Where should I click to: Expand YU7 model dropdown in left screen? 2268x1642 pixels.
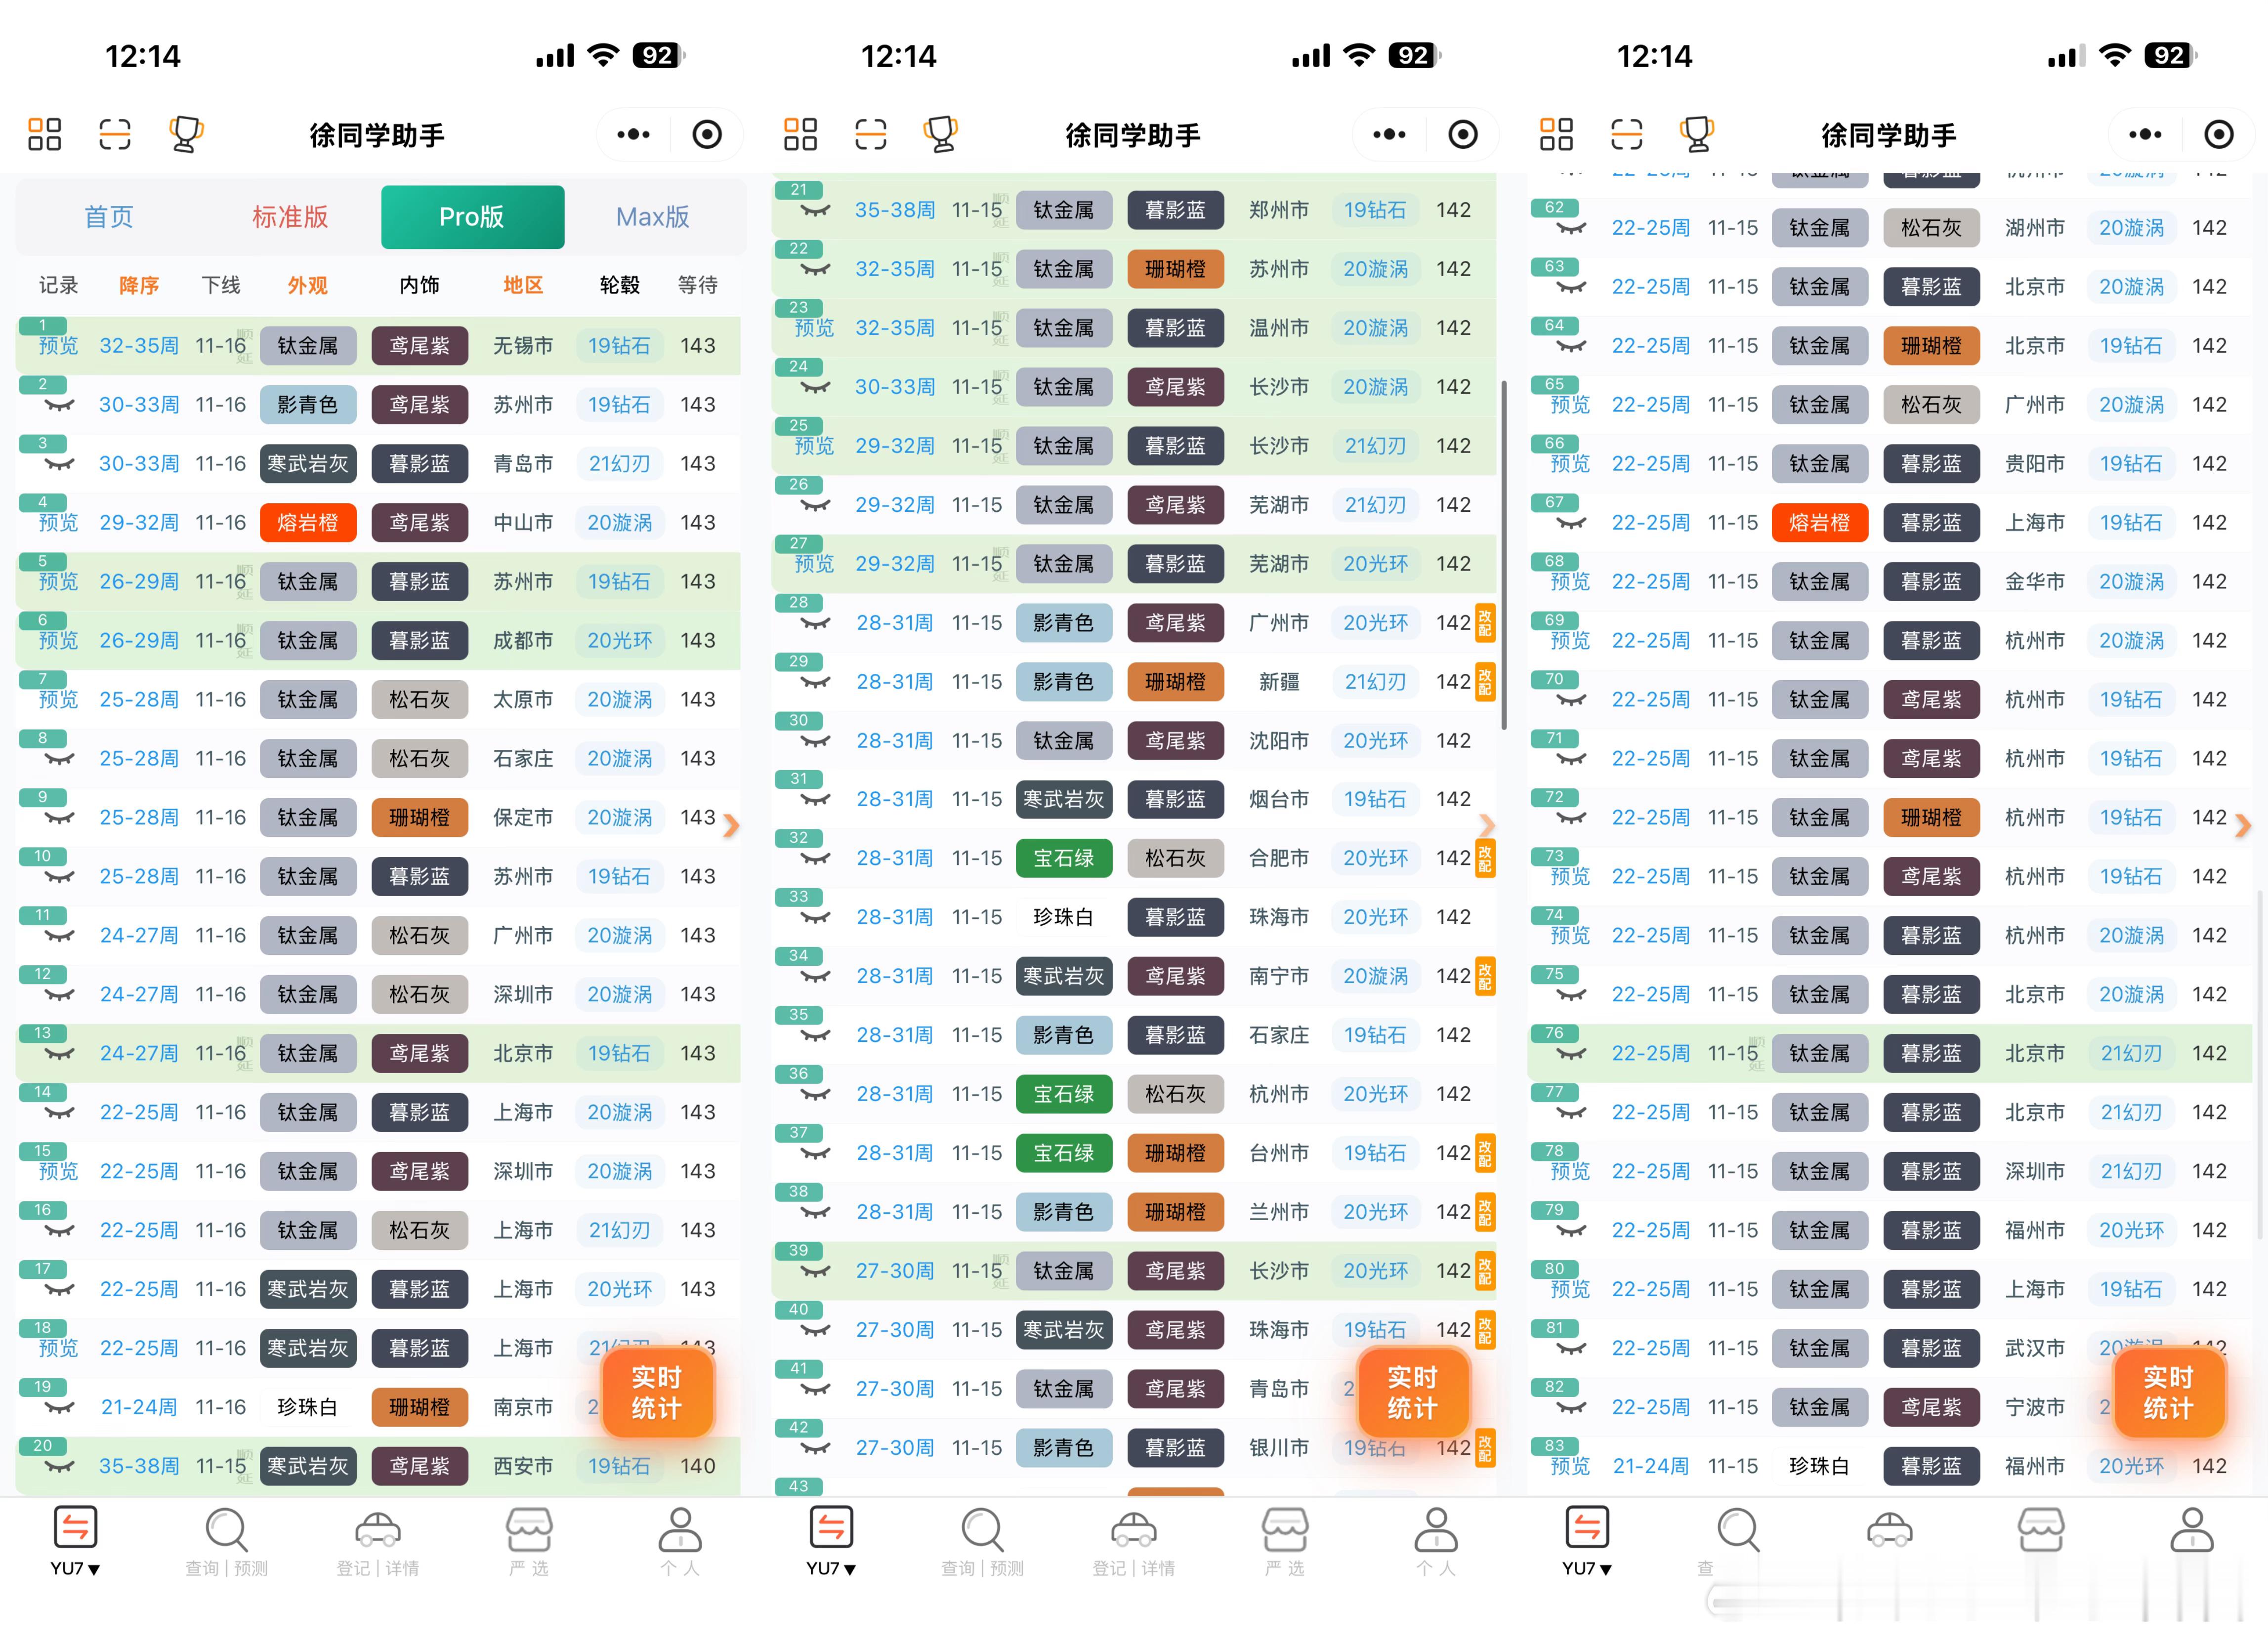[x=75, y=1567]
